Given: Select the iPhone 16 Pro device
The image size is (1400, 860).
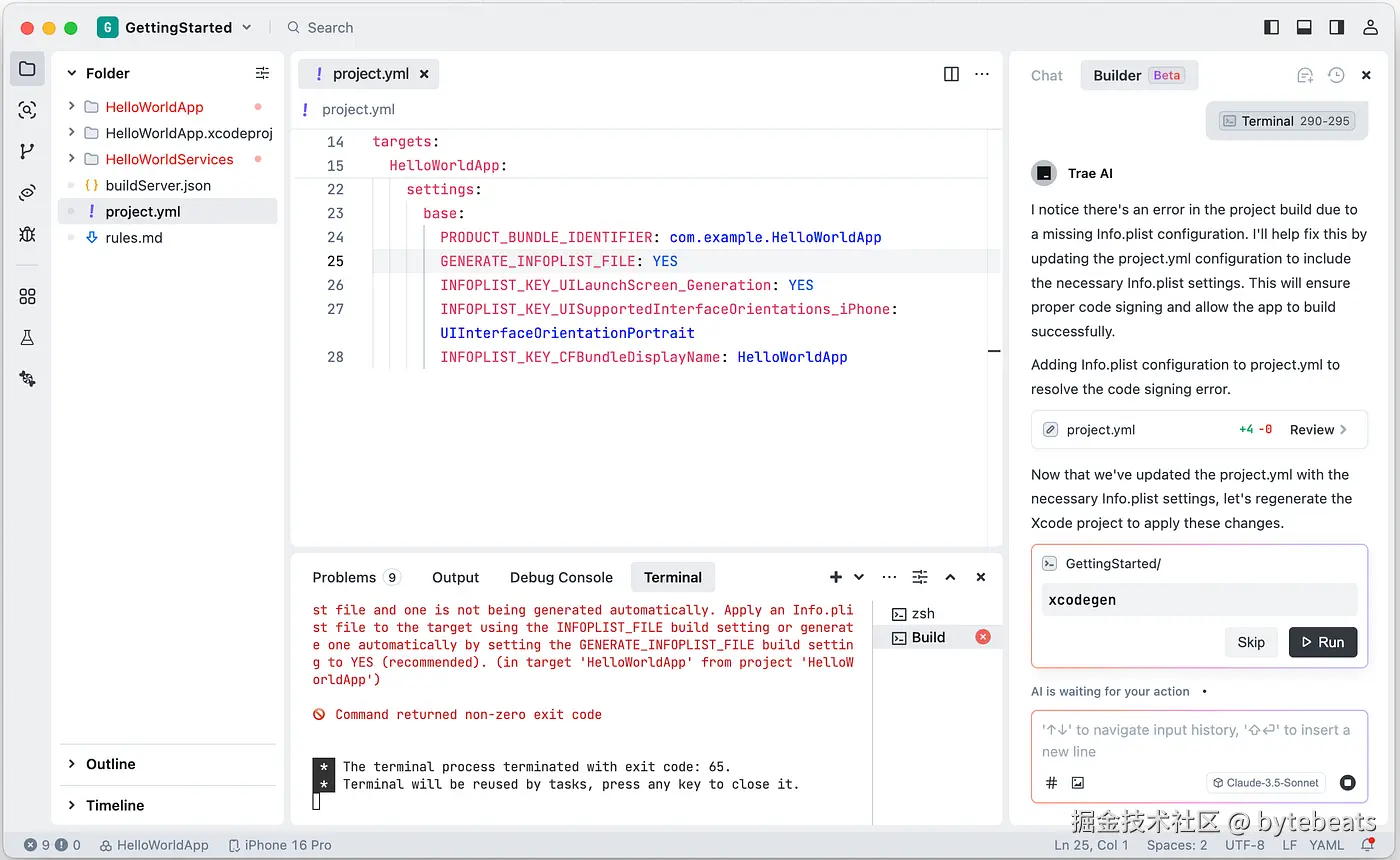Looking at the screenshot, I should click(280, 845).
